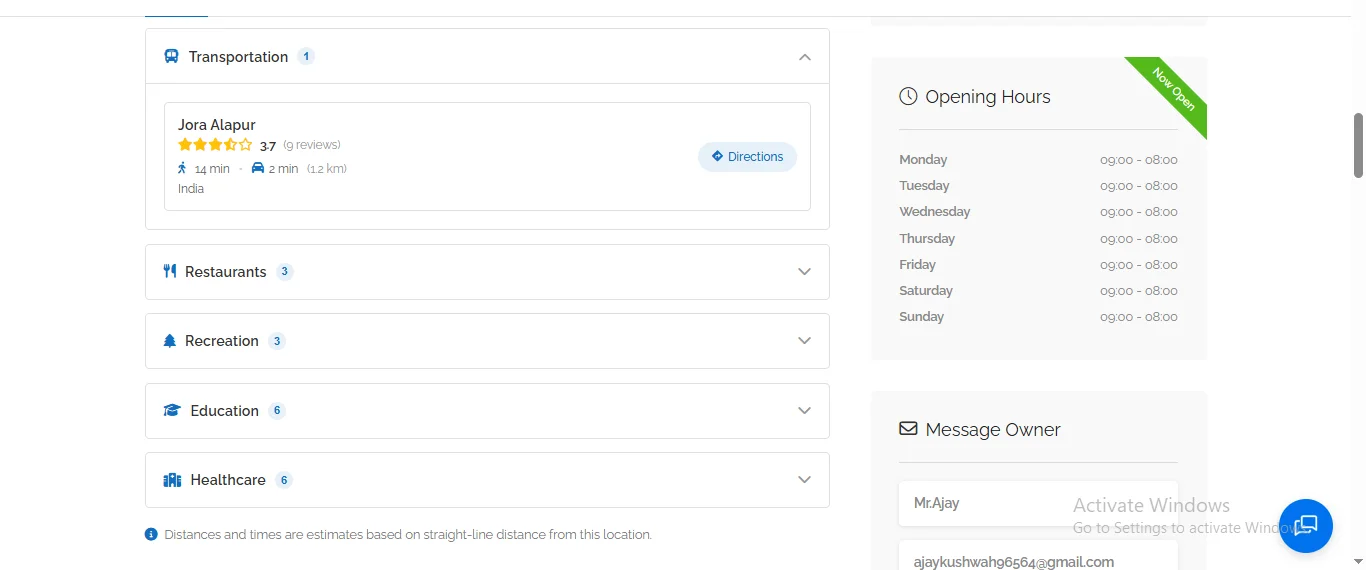Image resolution: width=1366 pixels, height=570 pixels.
Task: Click the Opening Hours clock icon
Action: (908, 96)
